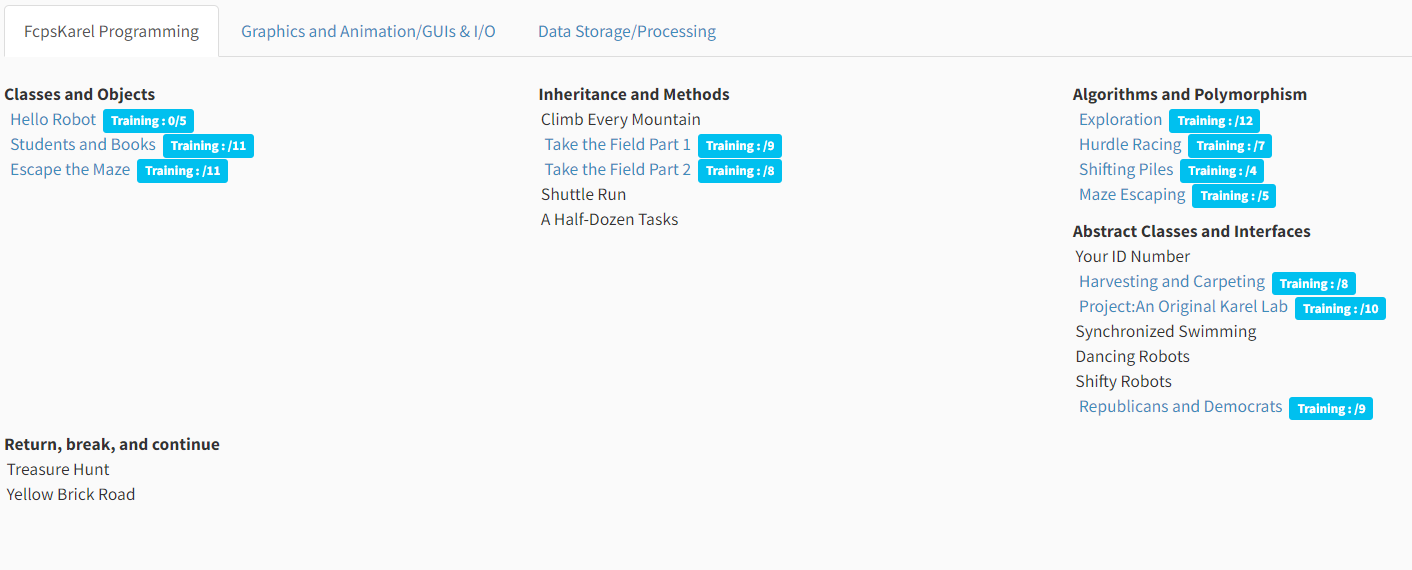Click Shifting Piles Training /4 badge
This screenshot has width=1412, height=570.
tap(1221, 171)
